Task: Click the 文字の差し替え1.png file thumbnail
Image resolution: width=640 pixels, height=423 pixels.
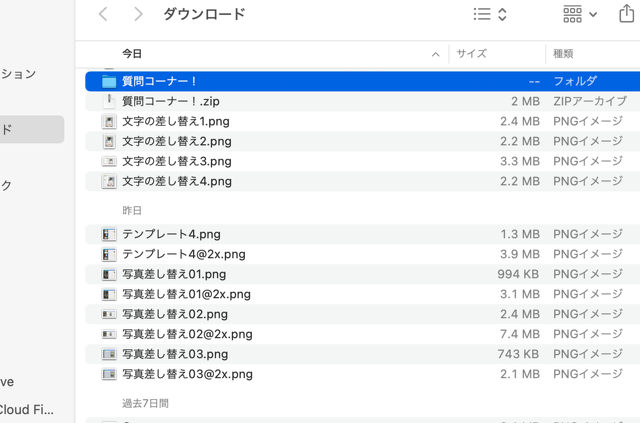Action: point(109,121)
